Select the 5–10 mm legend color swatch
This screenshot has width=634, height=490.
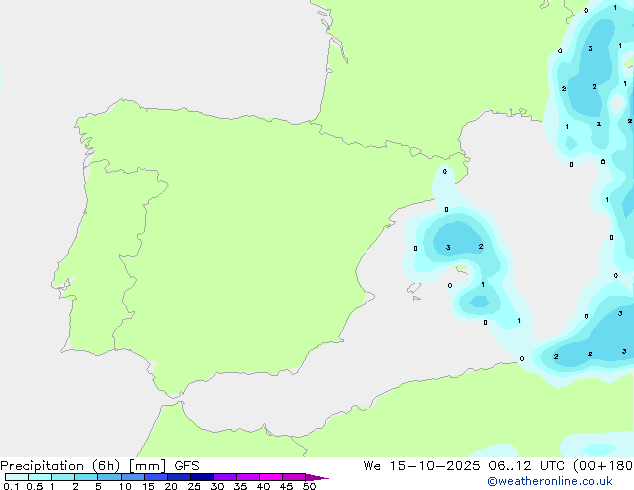(x=109, y=477)
